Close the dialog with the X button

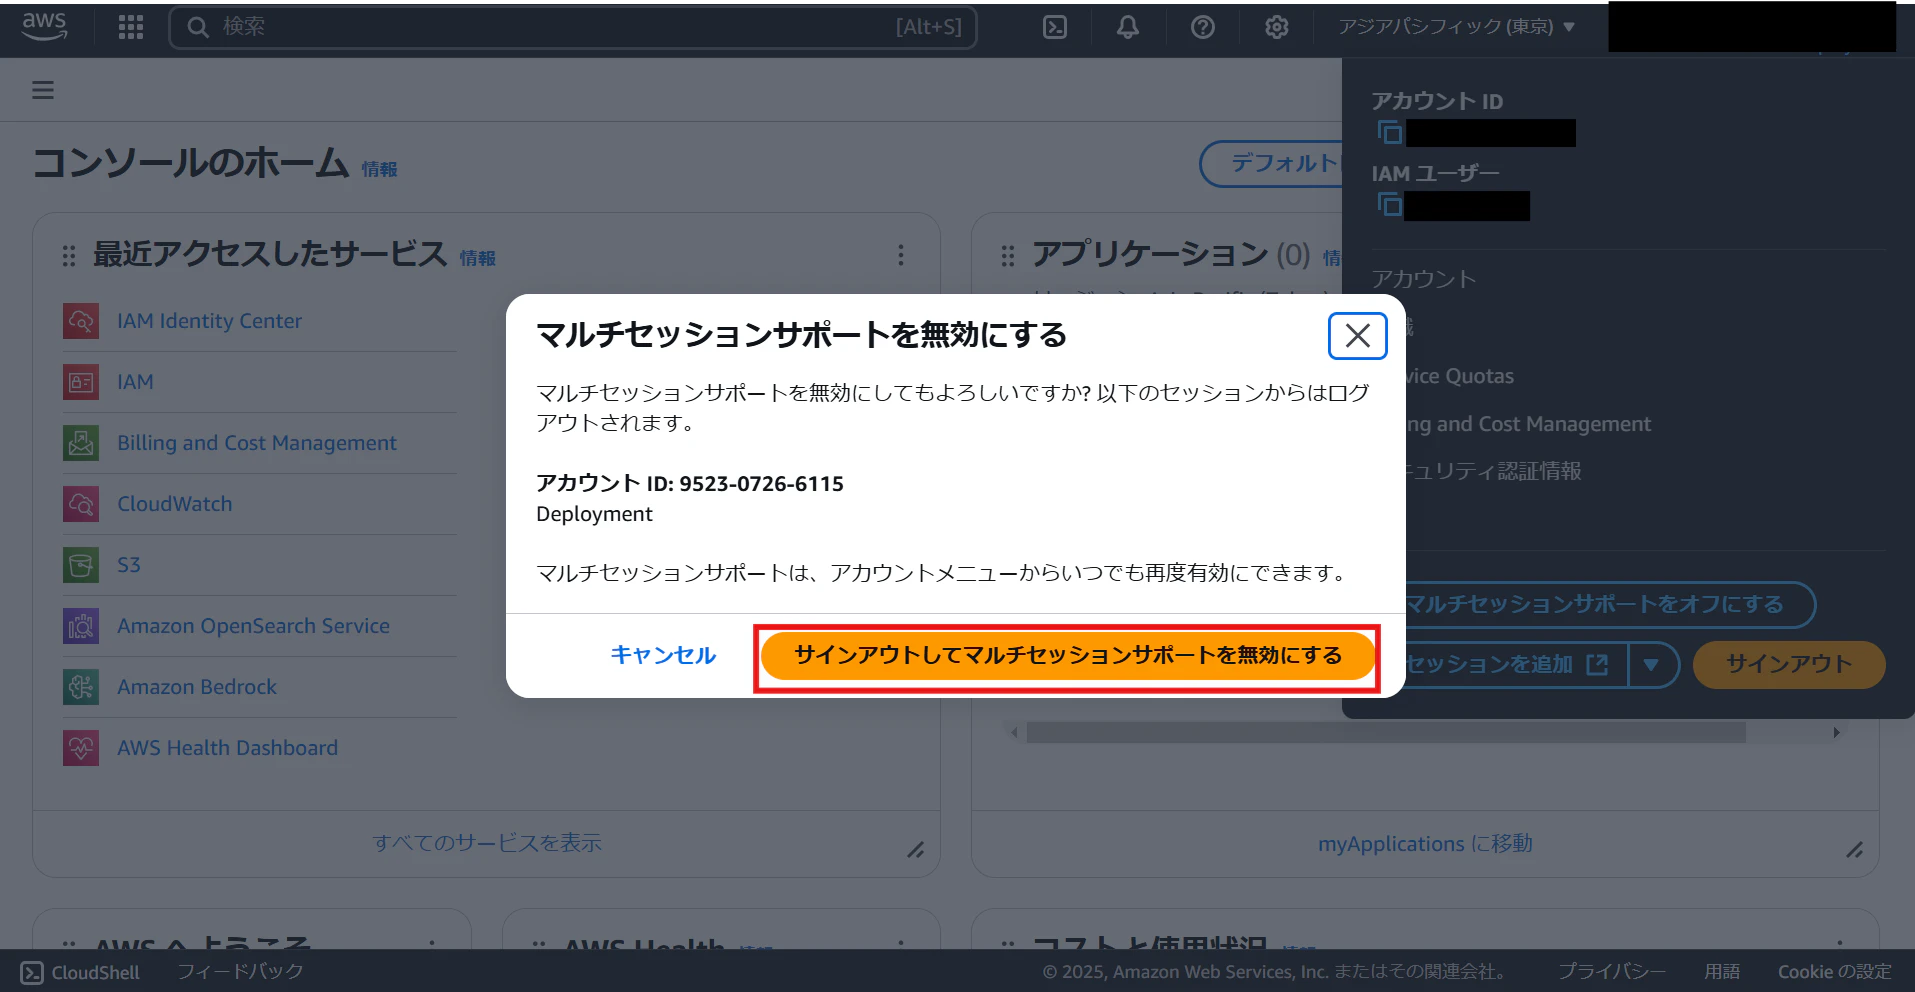pos(1357,335)
